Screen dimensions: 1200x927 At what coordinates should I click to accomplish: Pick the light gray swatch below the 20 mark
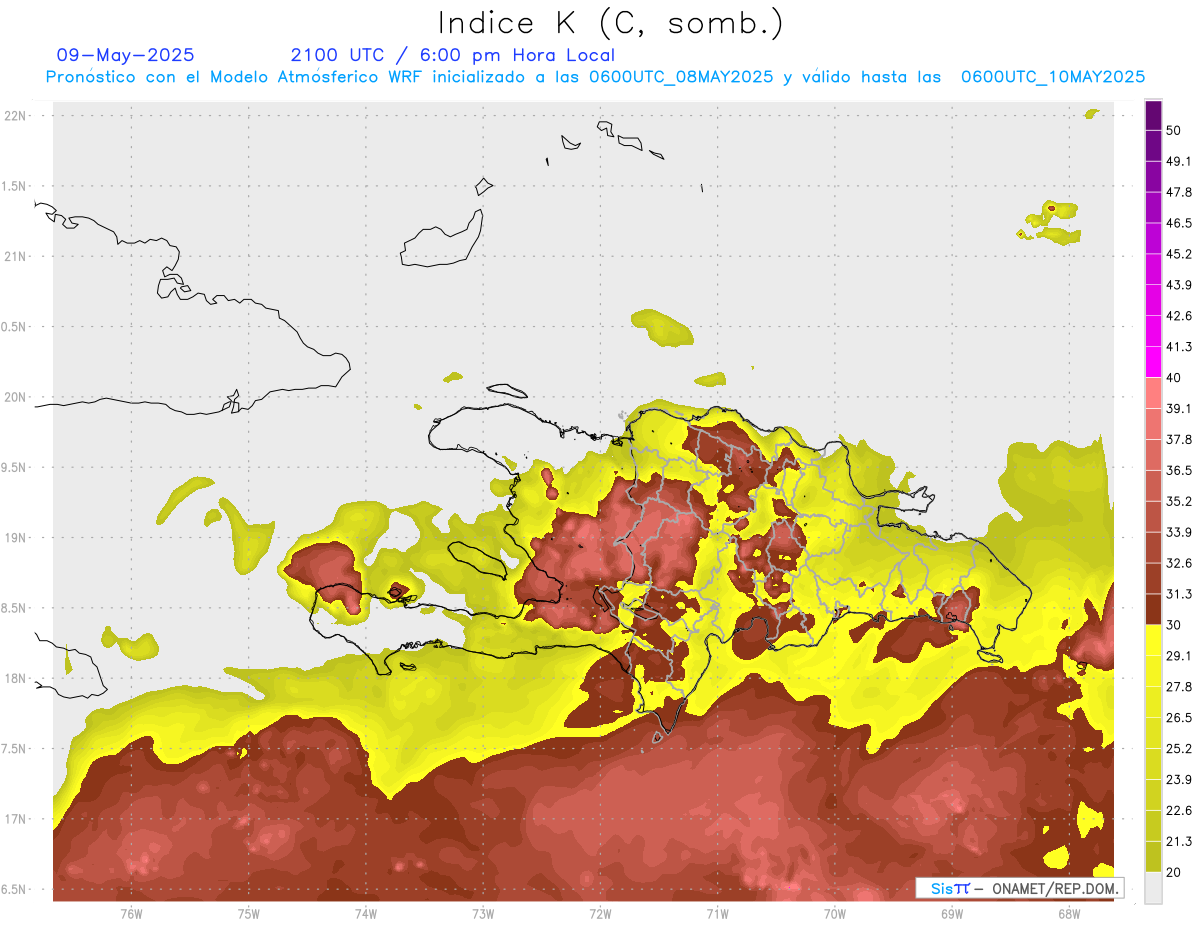coord(1153,888)
